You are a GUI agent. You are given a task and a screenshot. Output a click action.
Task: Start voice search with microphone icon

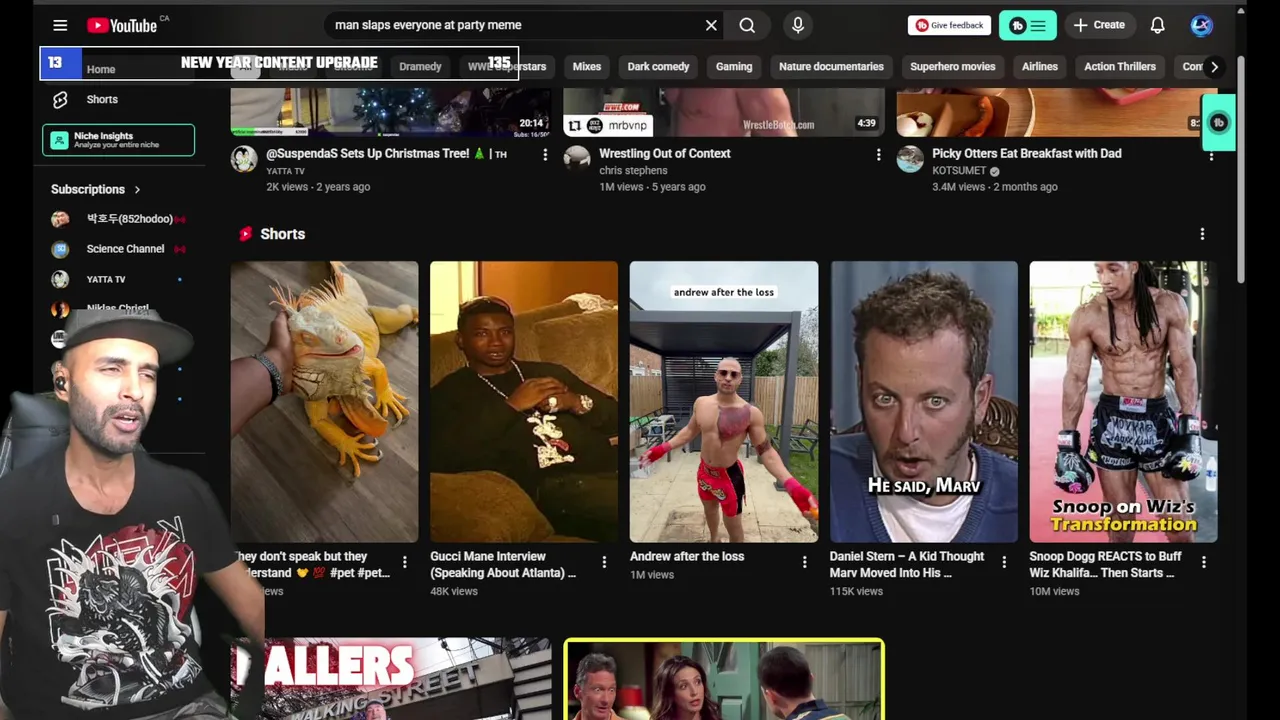[798, 25]
